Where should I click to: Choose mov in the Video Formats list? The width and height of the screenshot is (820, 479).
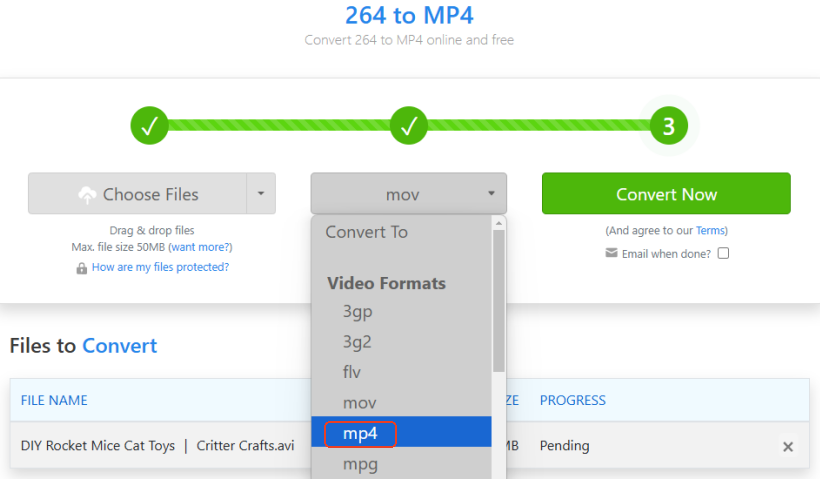point(359,403)
